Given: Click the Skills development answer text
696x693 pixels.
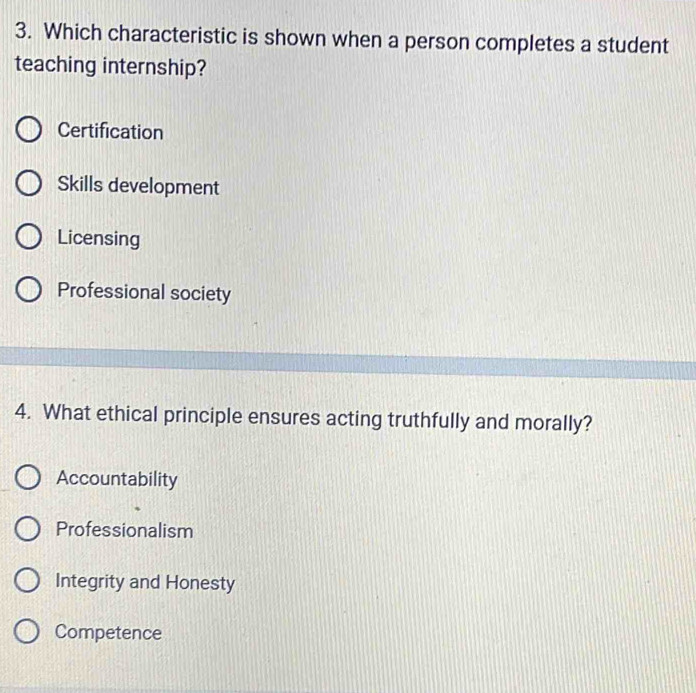Looking at the screenshot, I should point(138,186).
